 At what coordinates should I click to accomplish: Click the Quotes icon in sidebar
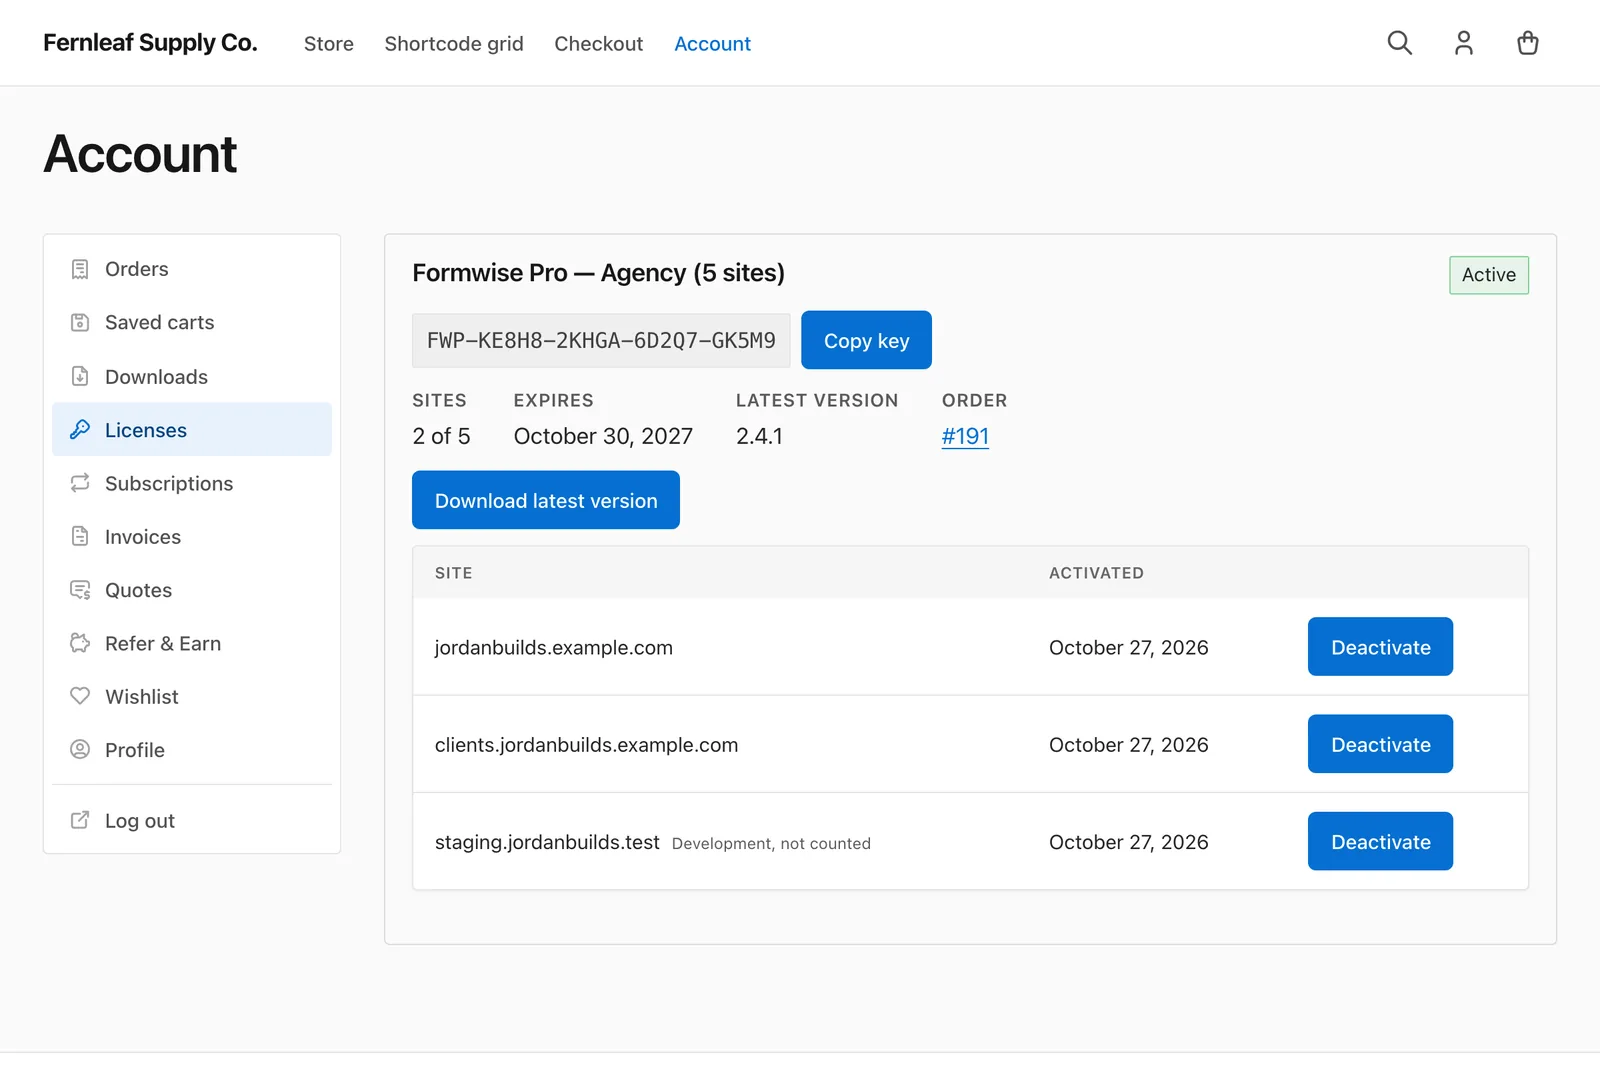click(x=80, y=590)
